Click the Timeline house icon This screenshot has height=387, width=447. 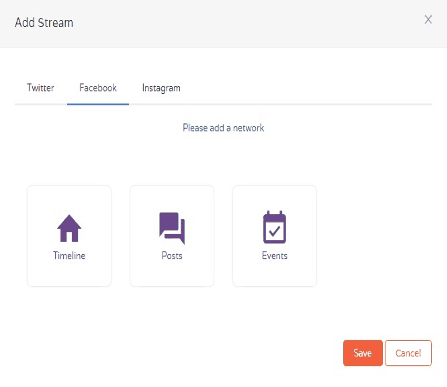(x=69, y=228)
